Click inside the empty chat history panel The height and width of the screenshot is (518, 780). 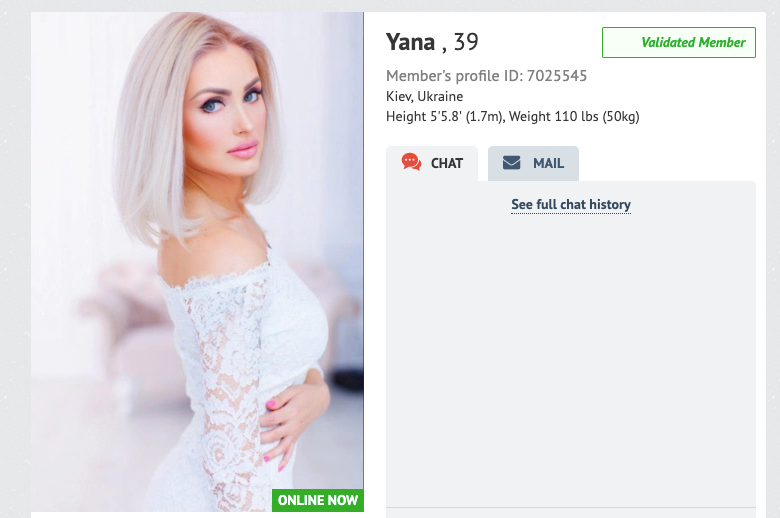pyautogui.click(x=571, y=358)
